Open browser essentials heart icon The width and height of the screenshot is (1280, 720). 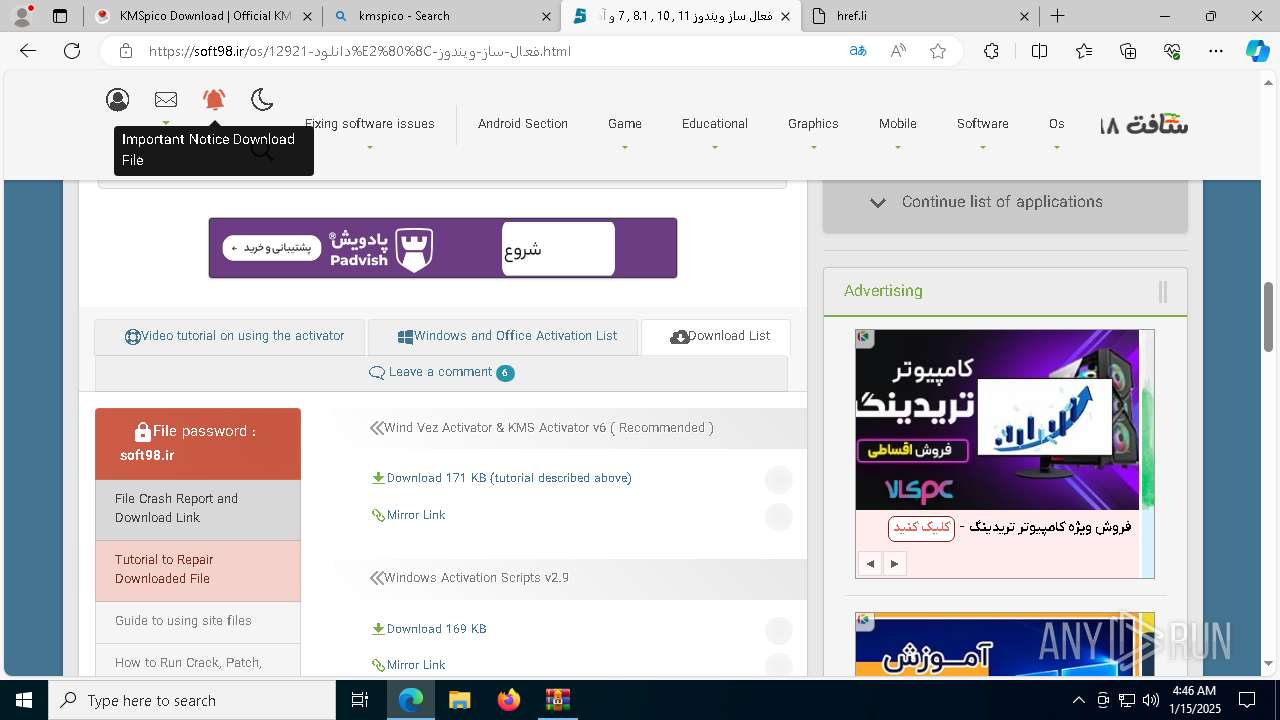coord(1172,51)
